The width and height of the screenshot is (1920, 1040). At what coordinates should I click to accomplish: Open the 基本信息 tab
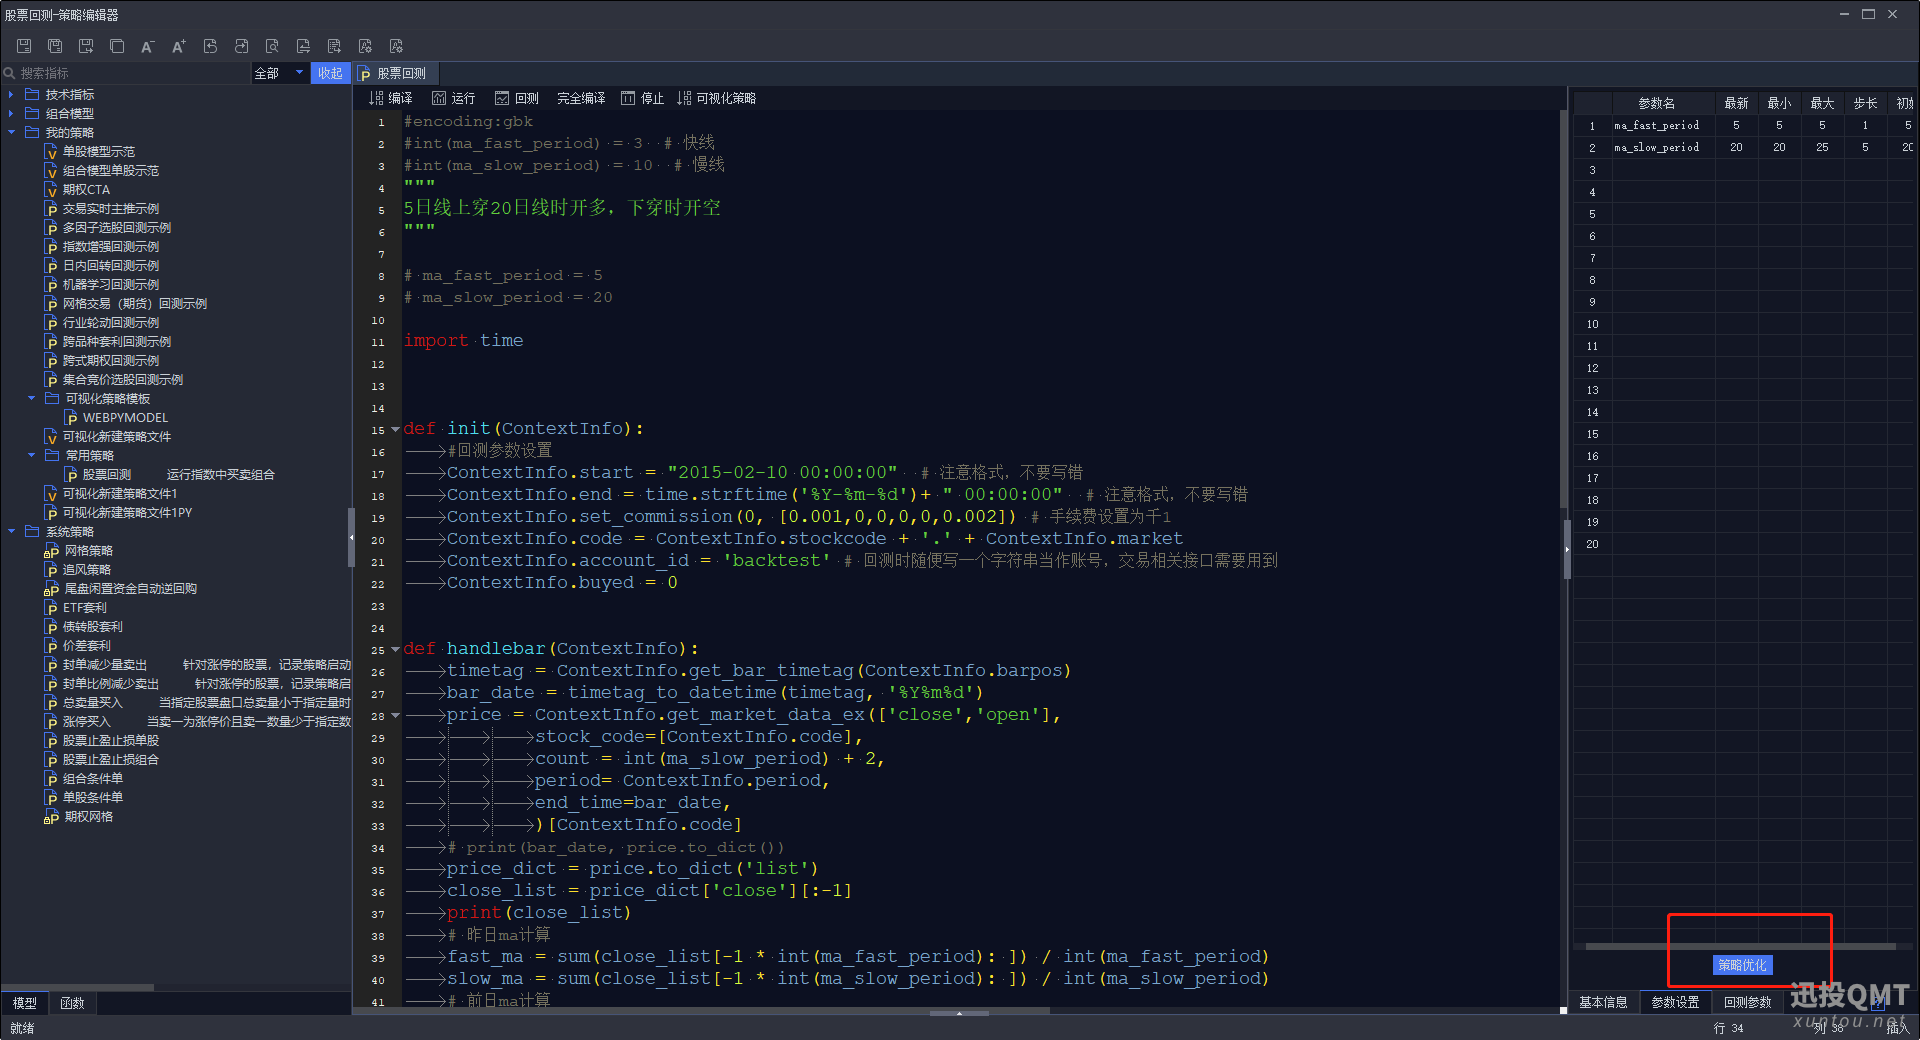pos(1603,1002)
